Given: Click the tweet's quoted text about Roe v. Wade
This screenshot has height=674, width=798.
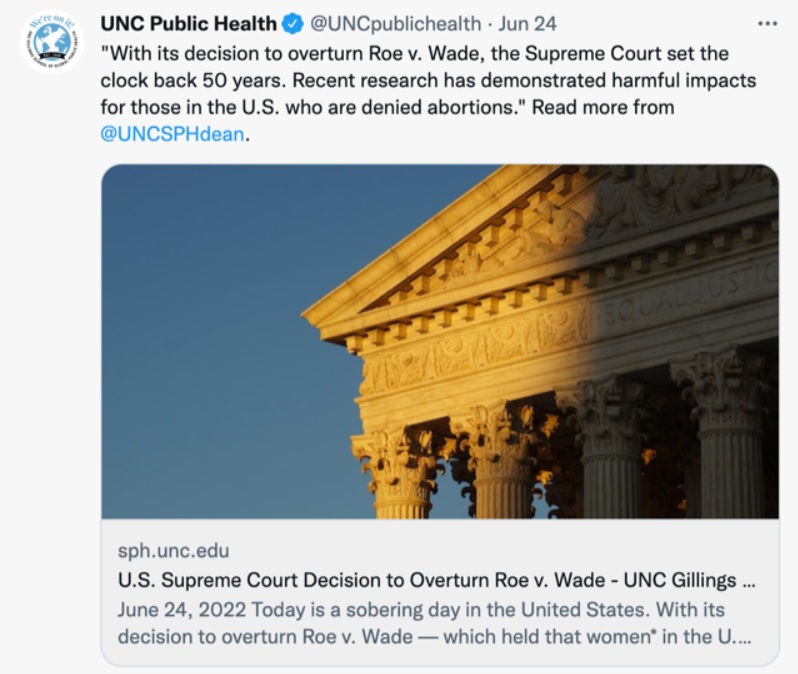Looking at the screenshot, I should click(x=400, y=53).
